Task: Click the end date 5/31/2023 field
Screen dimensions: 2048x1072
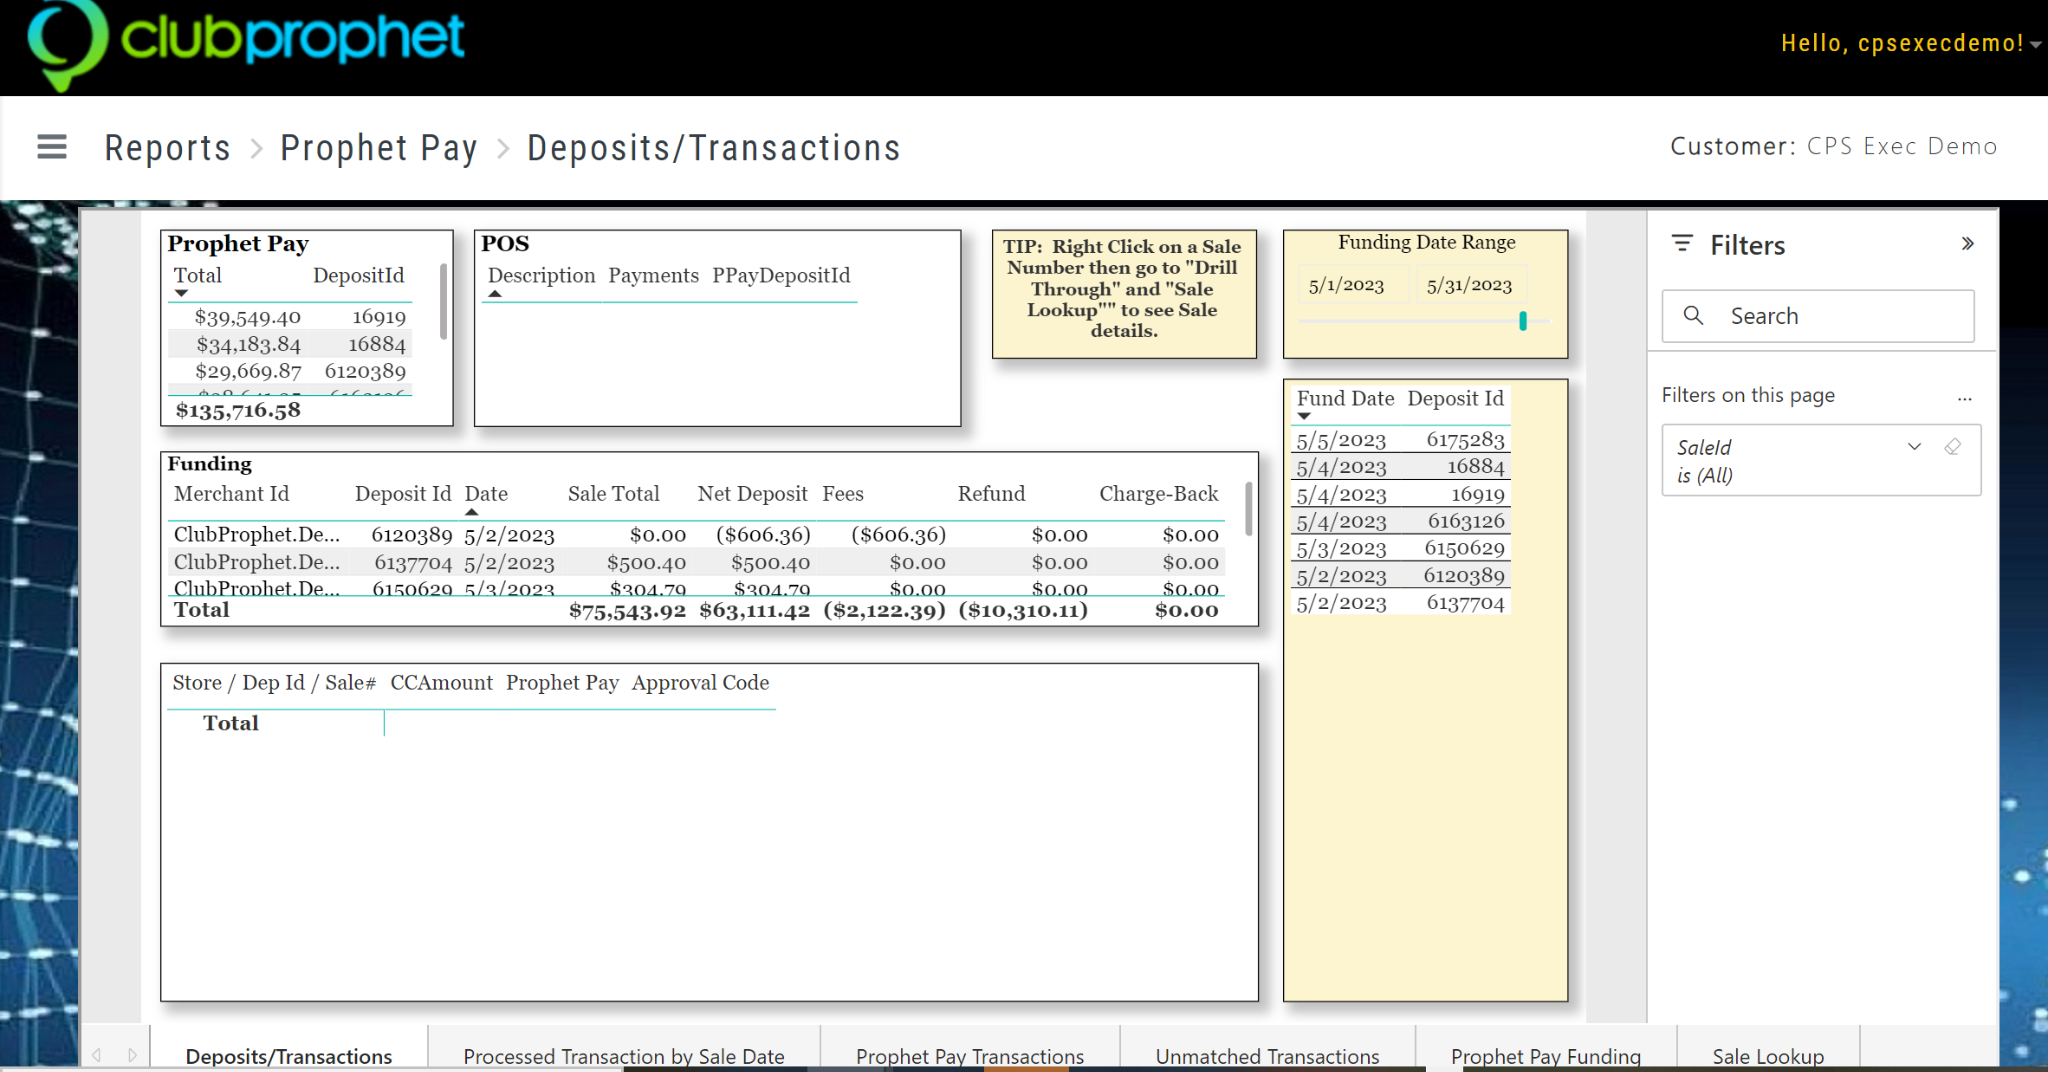Action: [x=1469, y=285]
